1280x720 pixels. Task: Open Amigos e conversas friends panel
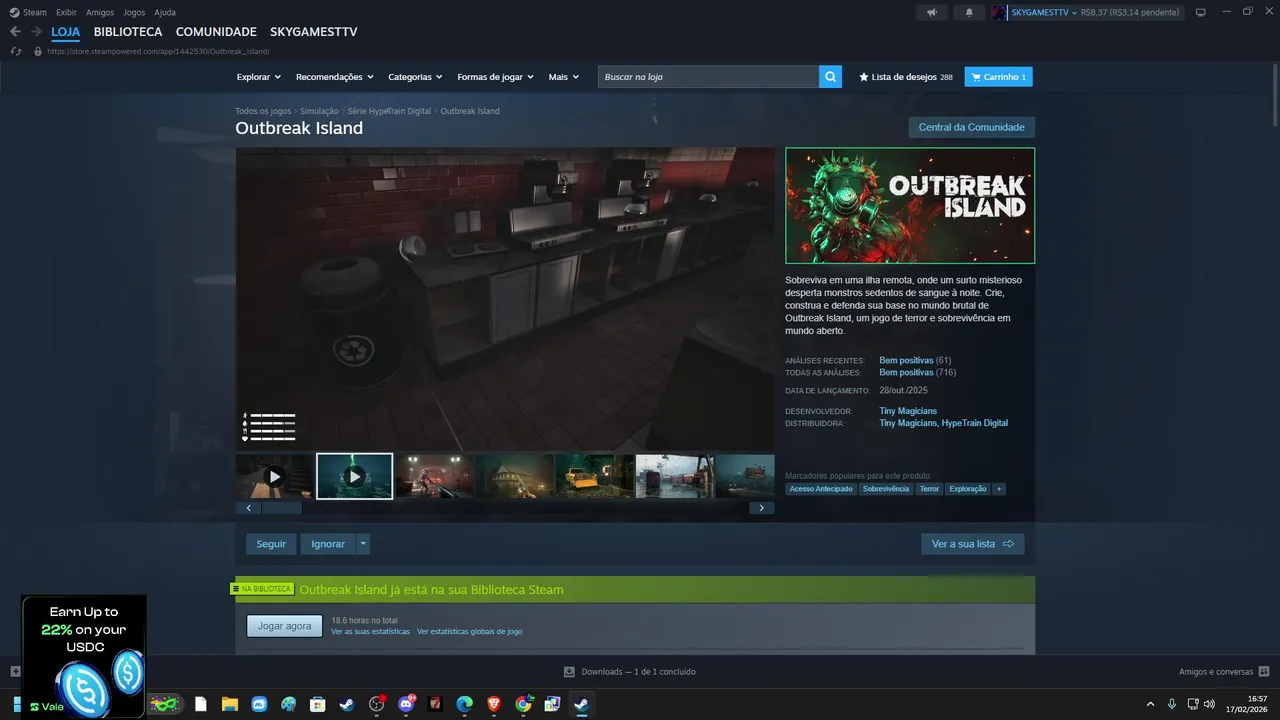tap(1224, 672)
